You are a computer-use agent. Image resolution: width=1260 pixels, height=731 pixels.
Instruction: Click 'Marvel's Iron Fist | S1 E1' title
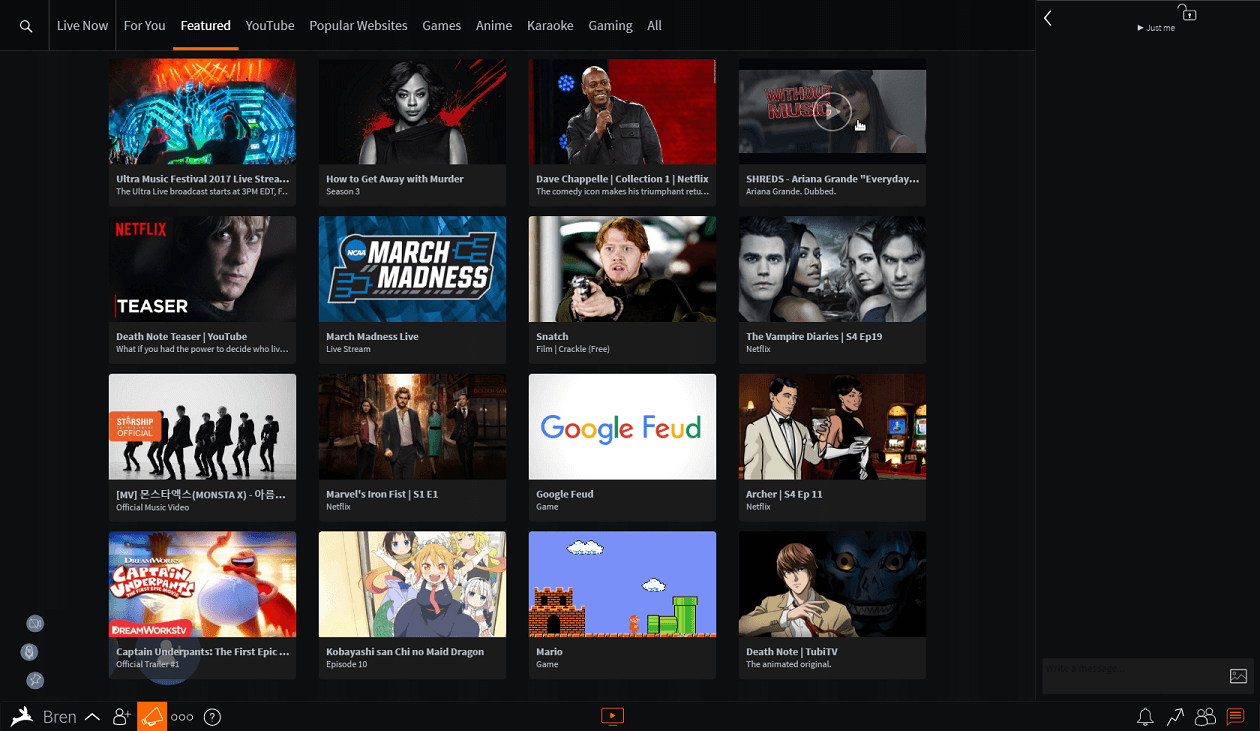click(382, 495)
